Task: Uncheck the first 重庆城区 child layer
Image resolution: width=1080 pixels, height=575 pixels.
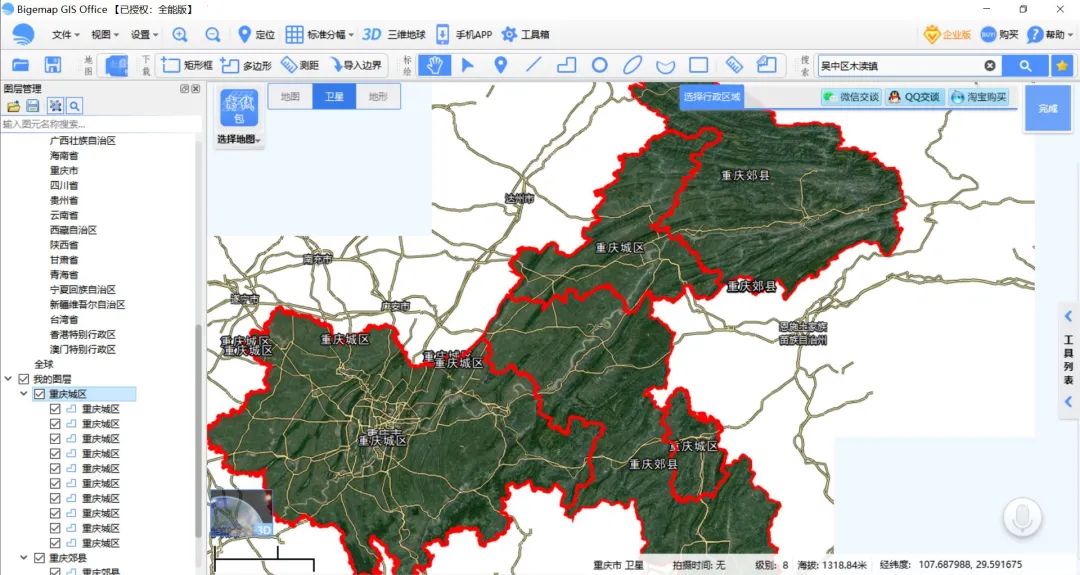Action: (55, 409)
